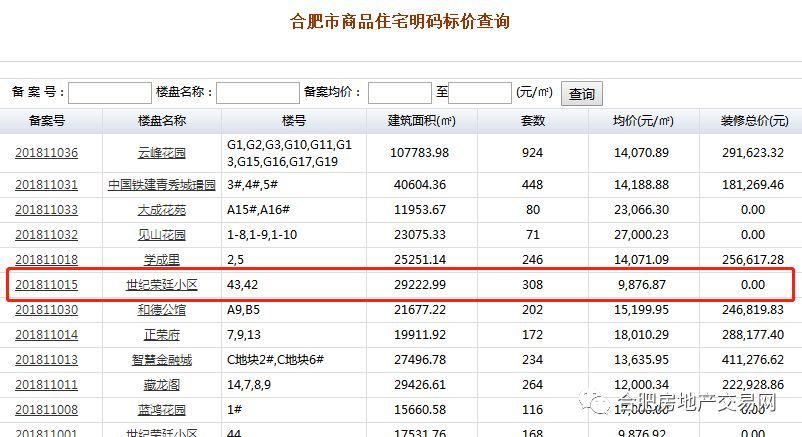This screenshot has height=437, width=802.
Task: Focus the 楼盘名称 search field
Action: pyautogui.click(x=258, y=93)
